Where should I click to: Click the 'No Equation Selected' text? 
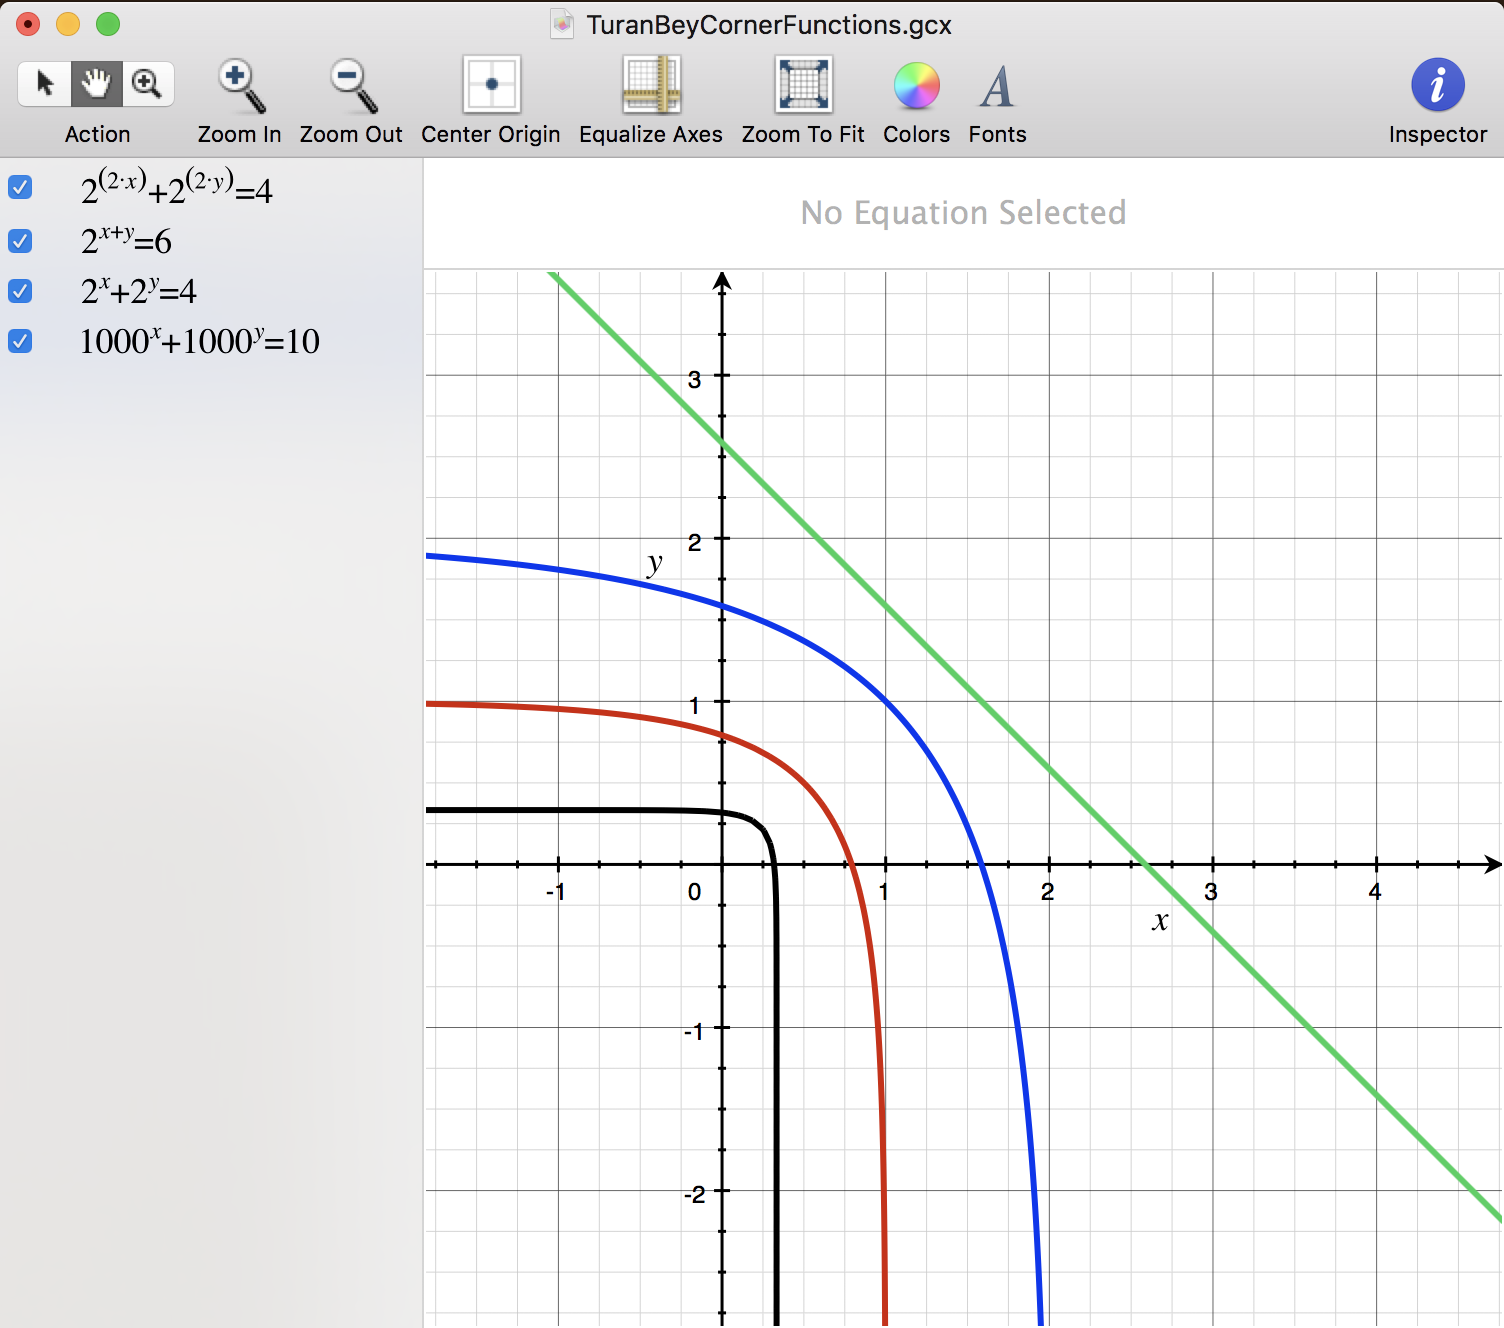point(963,212)
